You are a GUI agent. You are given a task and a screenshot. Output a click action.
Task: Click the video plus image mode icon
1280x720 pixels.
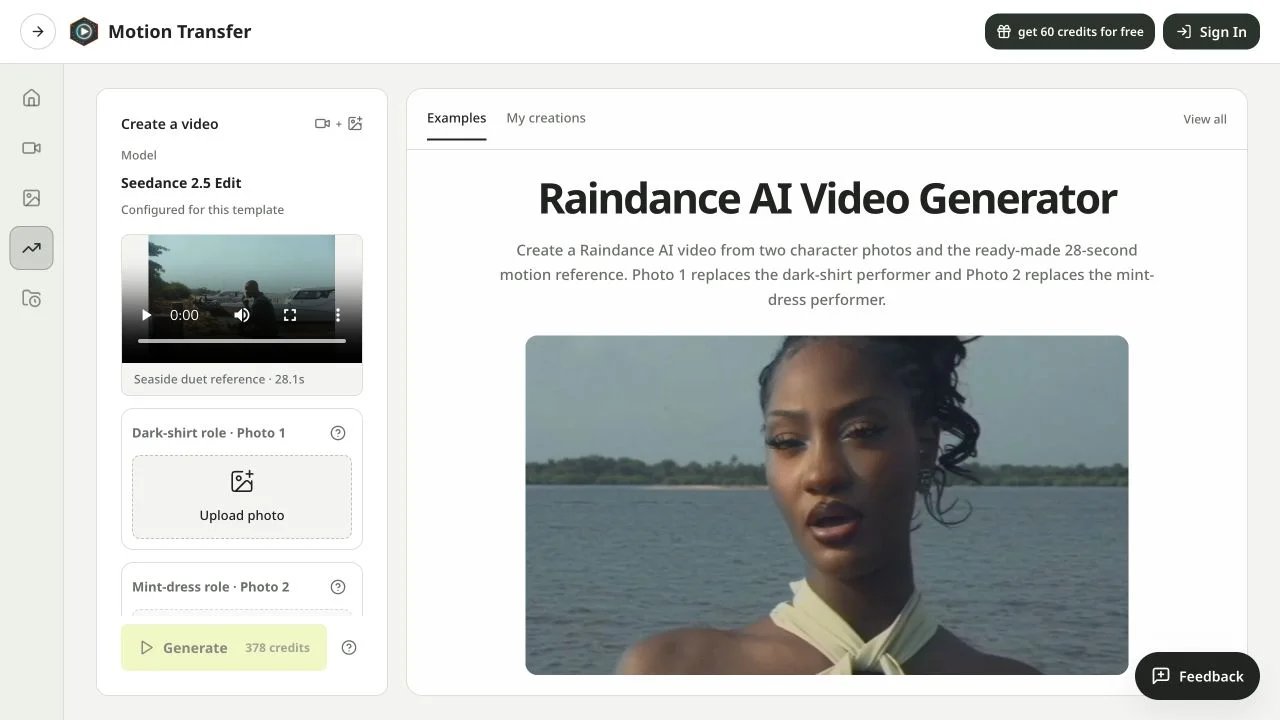338,124
